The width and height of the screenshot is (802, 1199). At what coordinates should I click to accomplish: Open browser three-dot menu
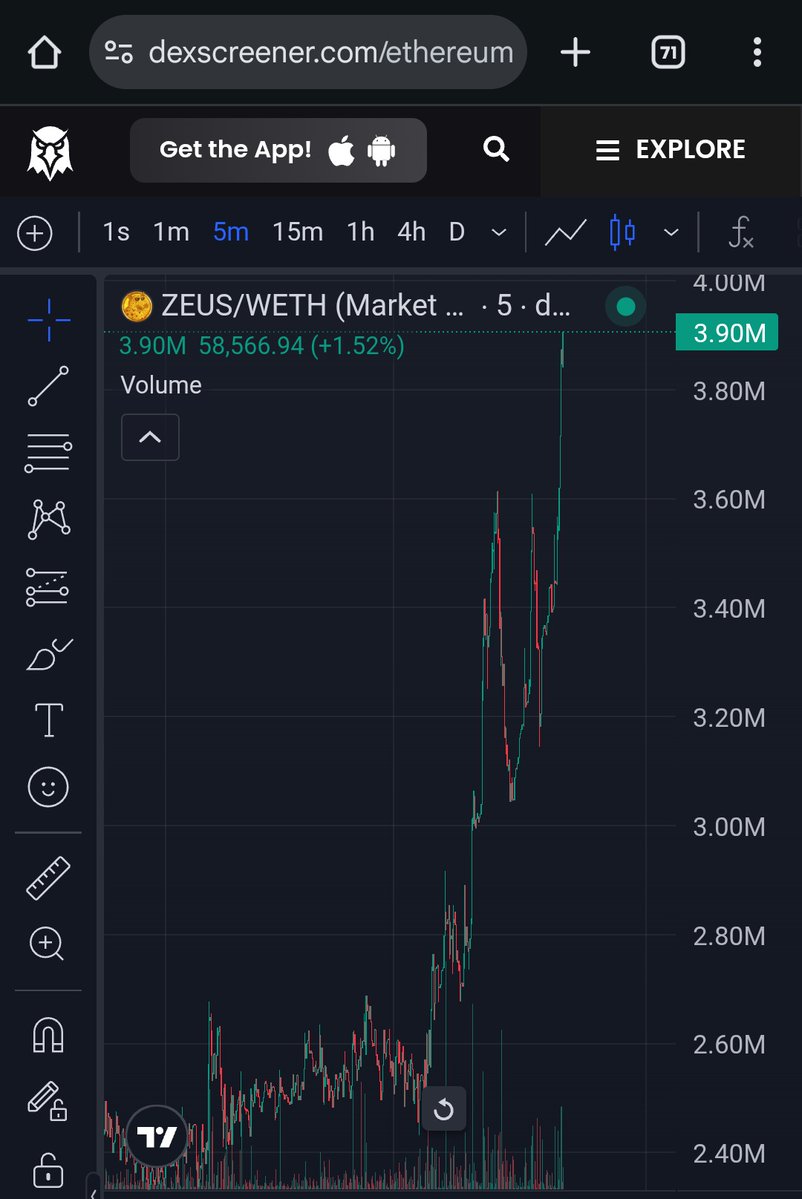click(757, 53)
